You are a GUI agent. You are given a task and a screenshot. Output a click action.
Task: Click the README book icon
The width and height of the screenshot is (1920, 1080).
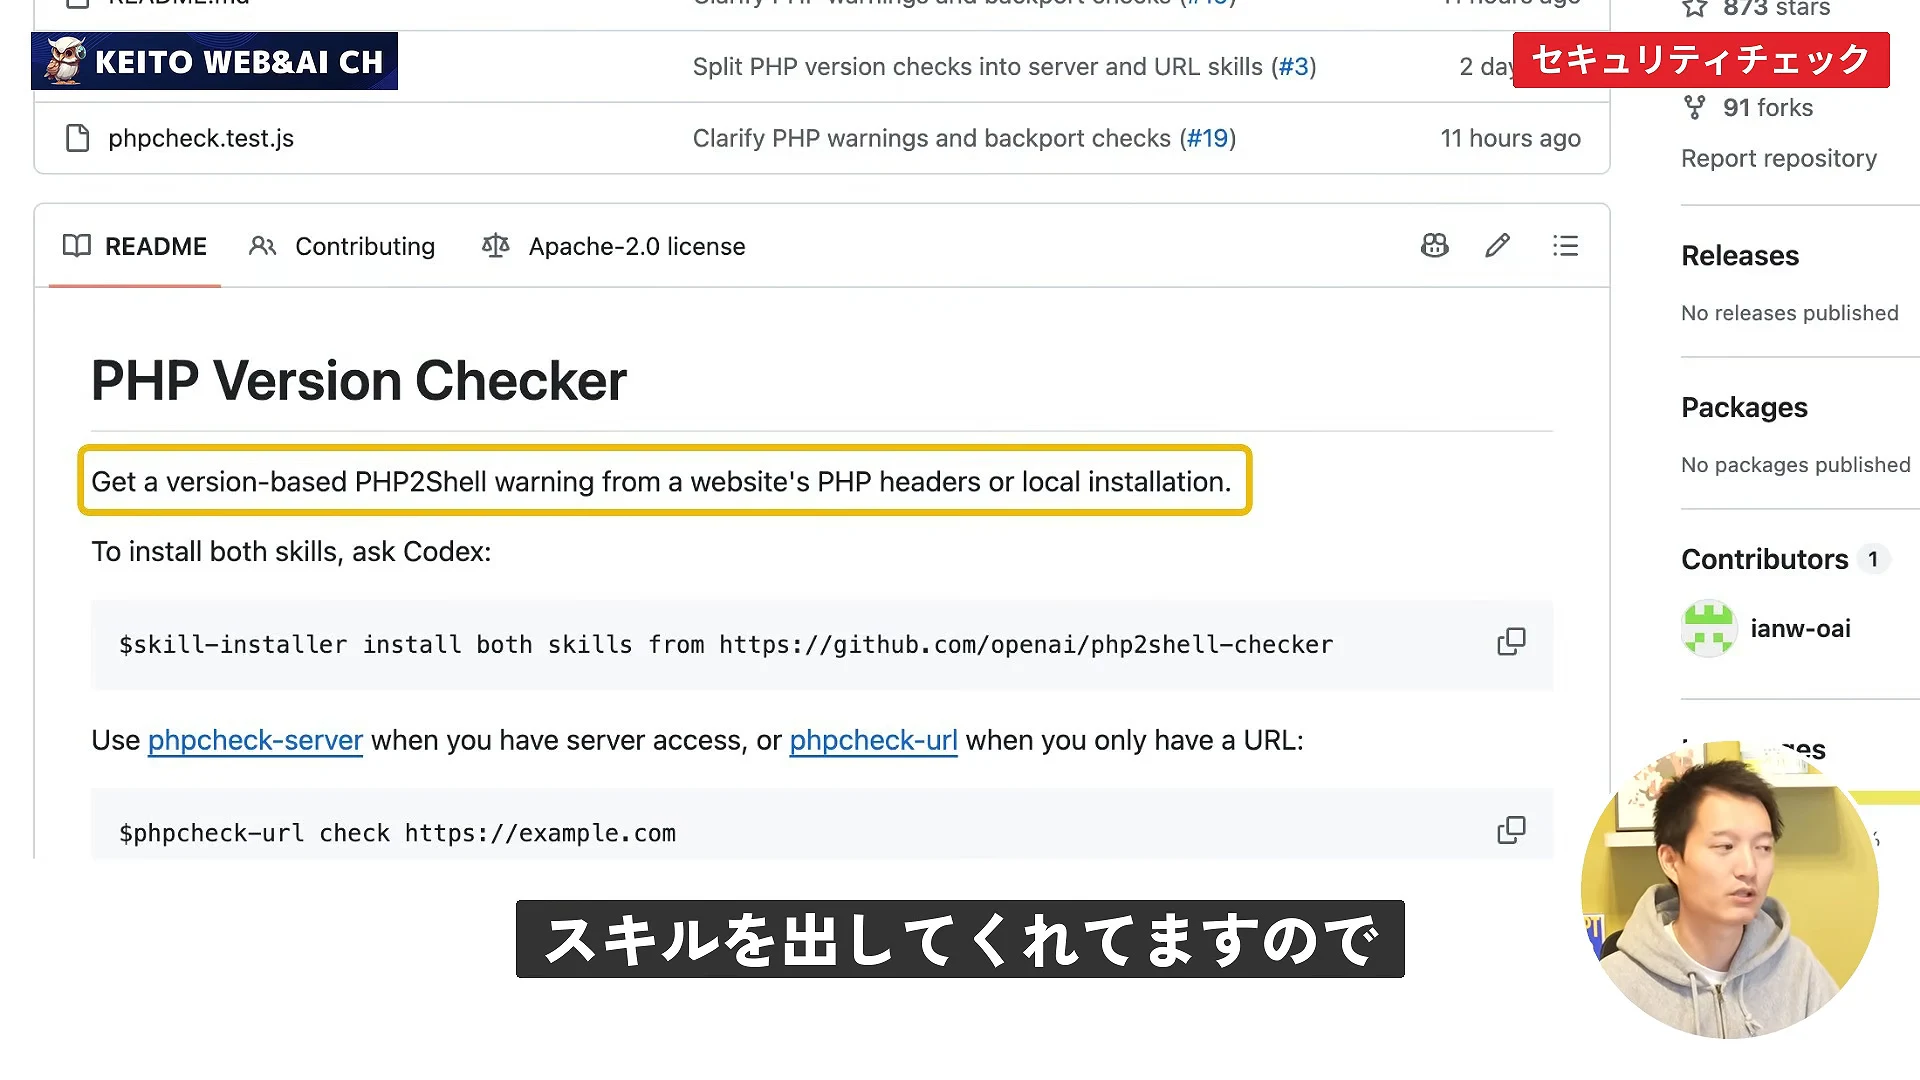click(77, 246)
